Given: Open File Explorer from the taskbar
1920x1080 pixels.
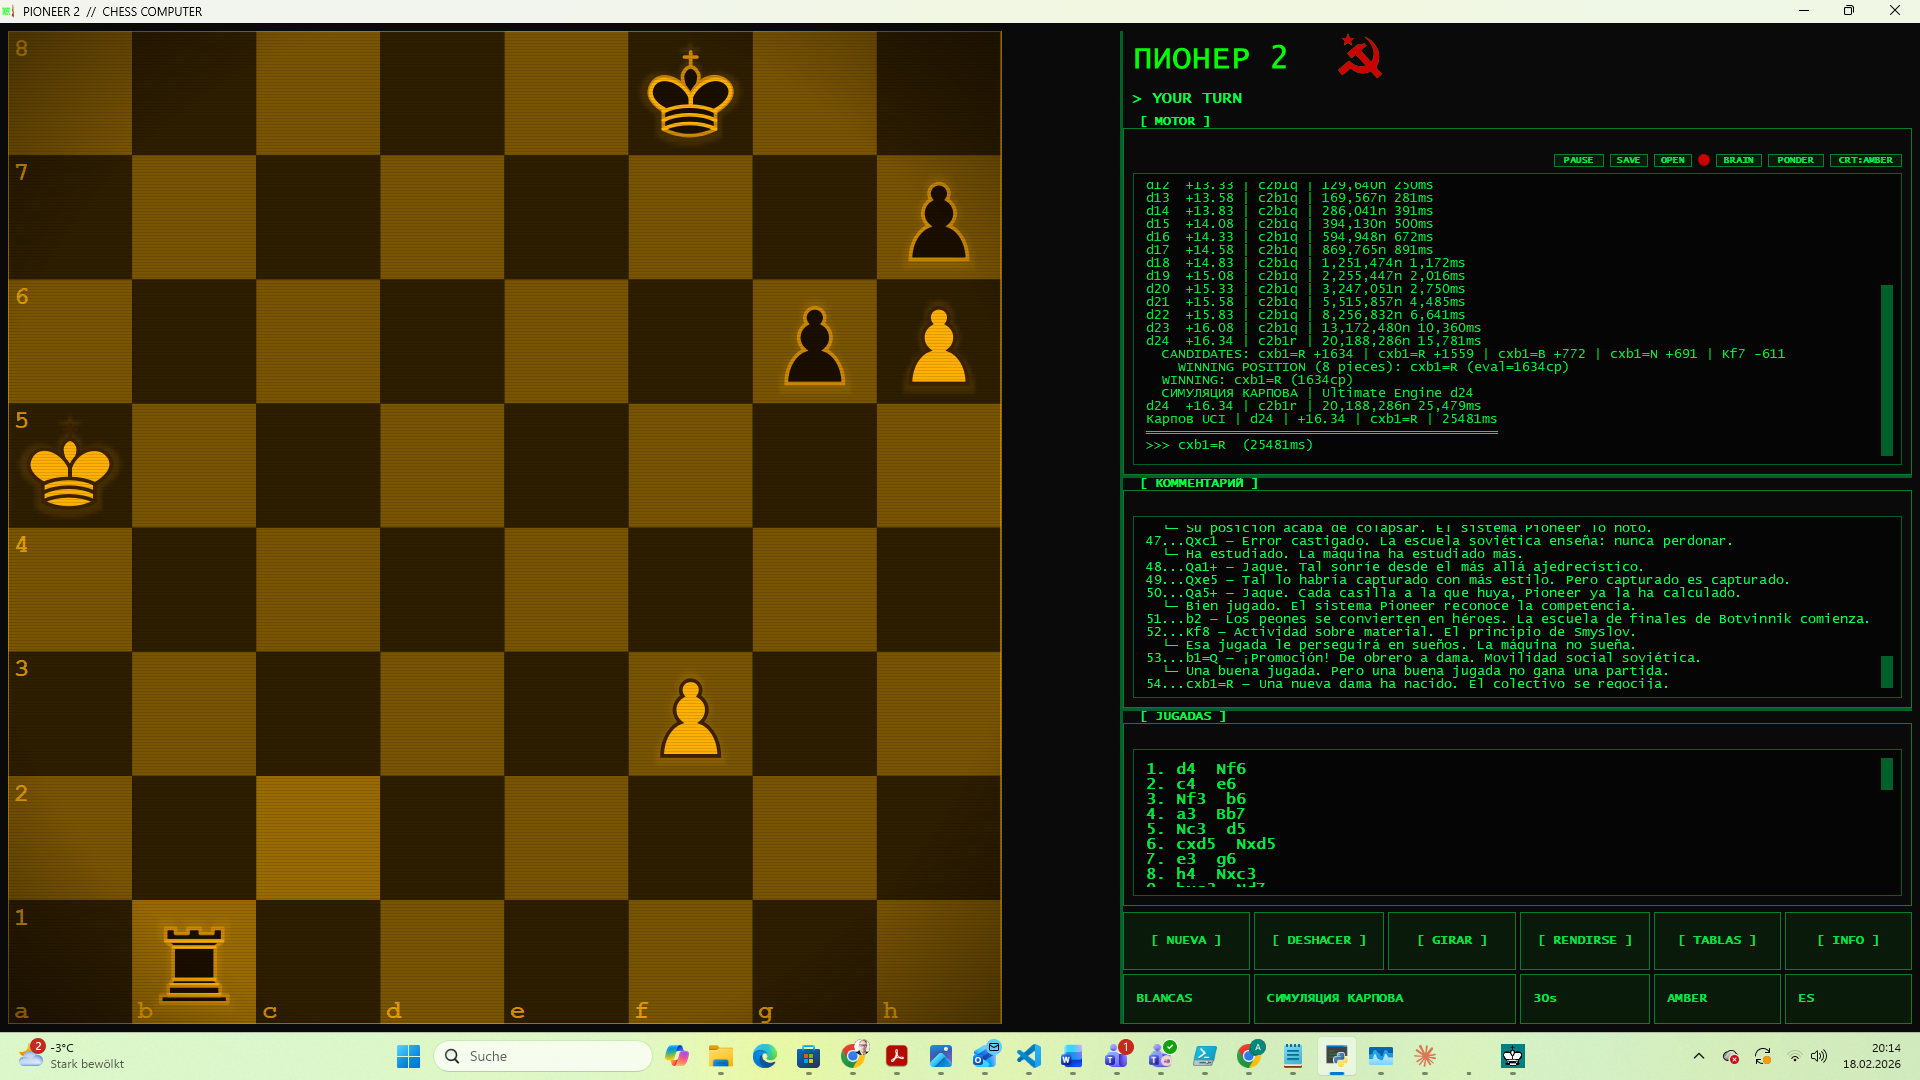Looking at the screenshot, I should (x=721, y=1056).
